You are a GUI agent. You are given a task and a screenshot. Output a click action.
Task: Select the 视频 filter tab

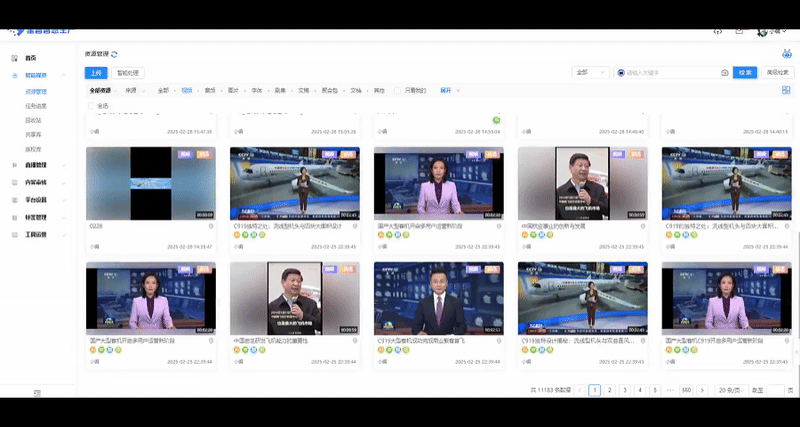point(186,91)
